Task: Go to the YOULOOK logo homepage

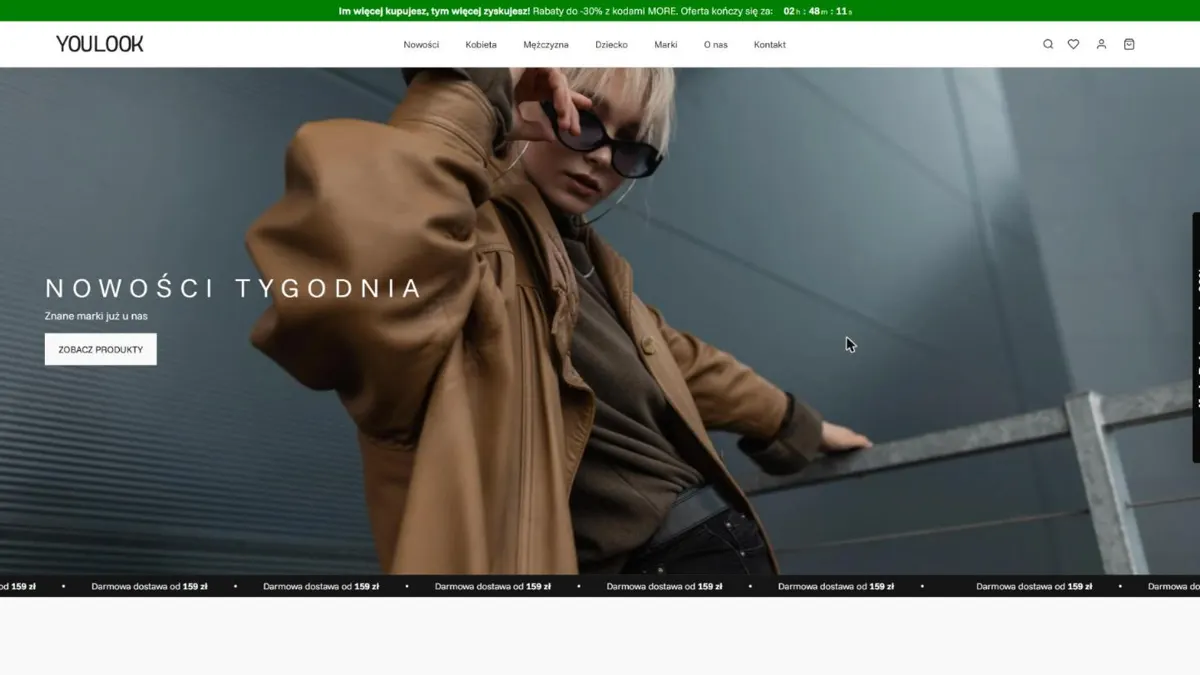Action: 100,44
